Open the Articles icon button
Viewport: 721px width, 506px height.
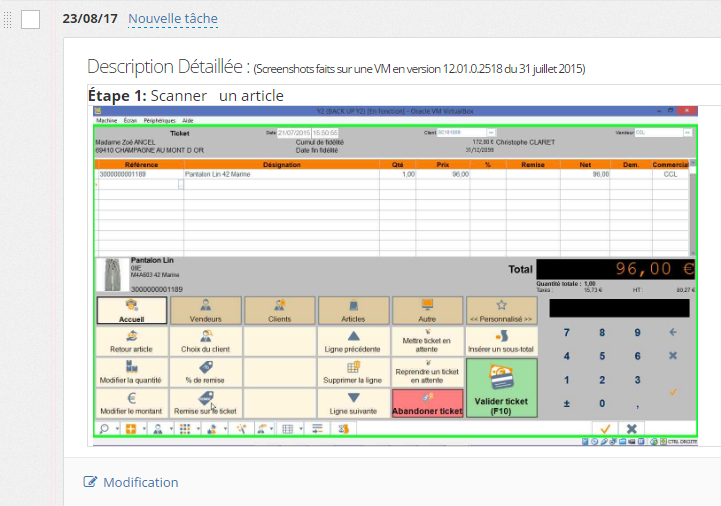coord(354,311)
